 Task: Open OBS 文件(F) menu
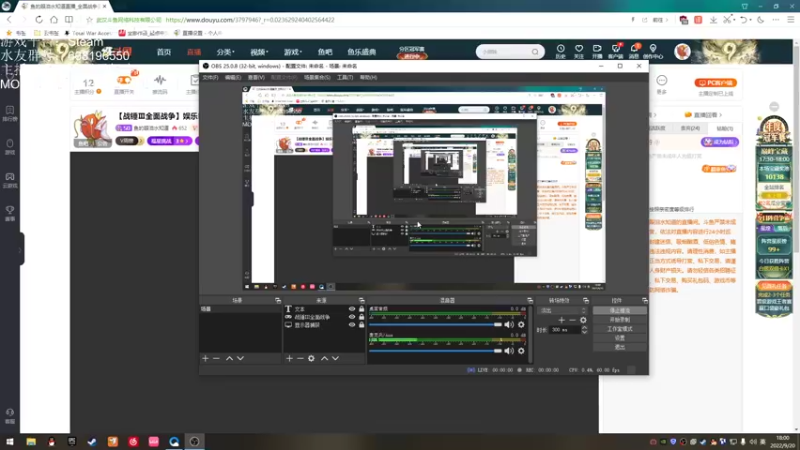click(x=210, y=78)
